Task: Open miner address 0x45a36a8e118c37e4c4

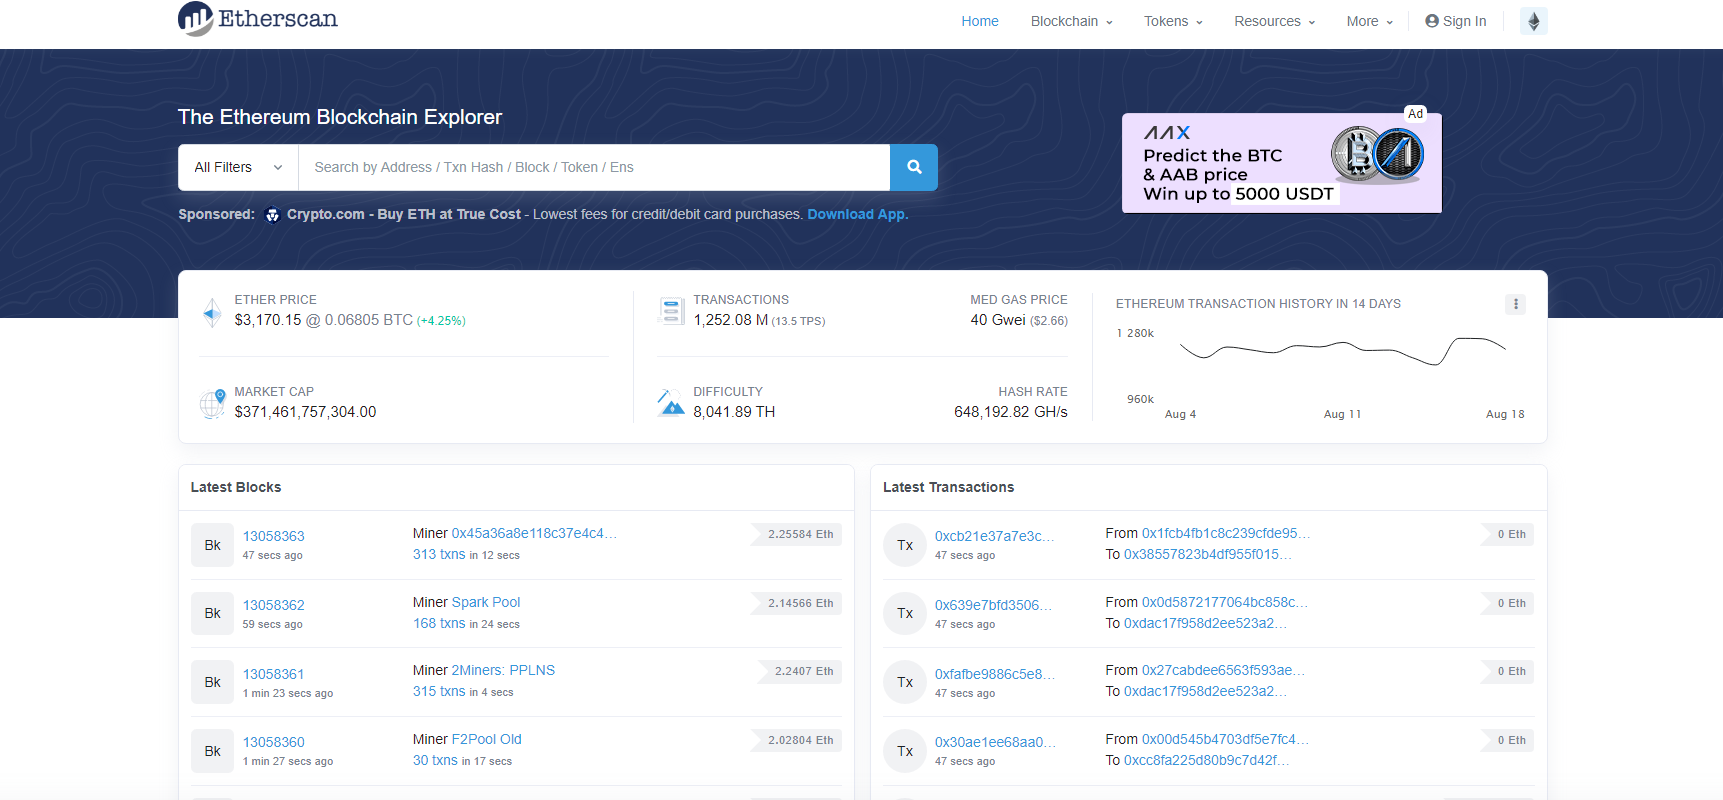Action: pyautogui.click(x=534, y=533)
